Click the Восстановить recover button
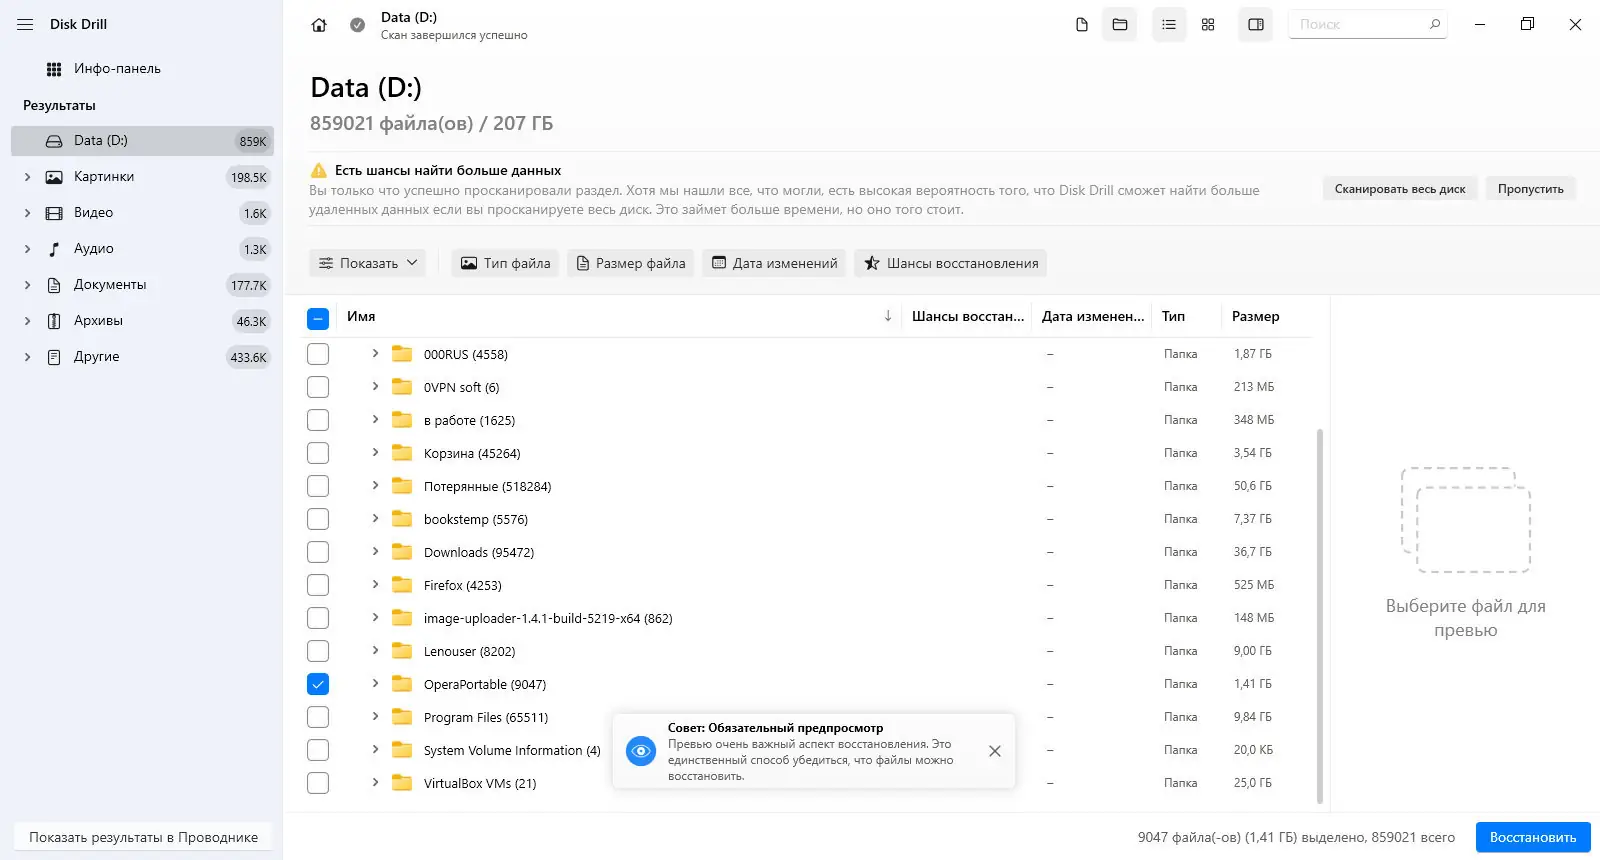1600x860 pixels. point(1533,837)
